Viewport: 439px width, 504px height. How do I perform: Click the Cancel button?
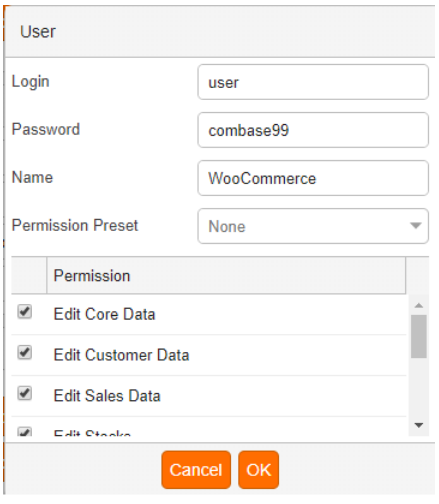click(196, 470)
